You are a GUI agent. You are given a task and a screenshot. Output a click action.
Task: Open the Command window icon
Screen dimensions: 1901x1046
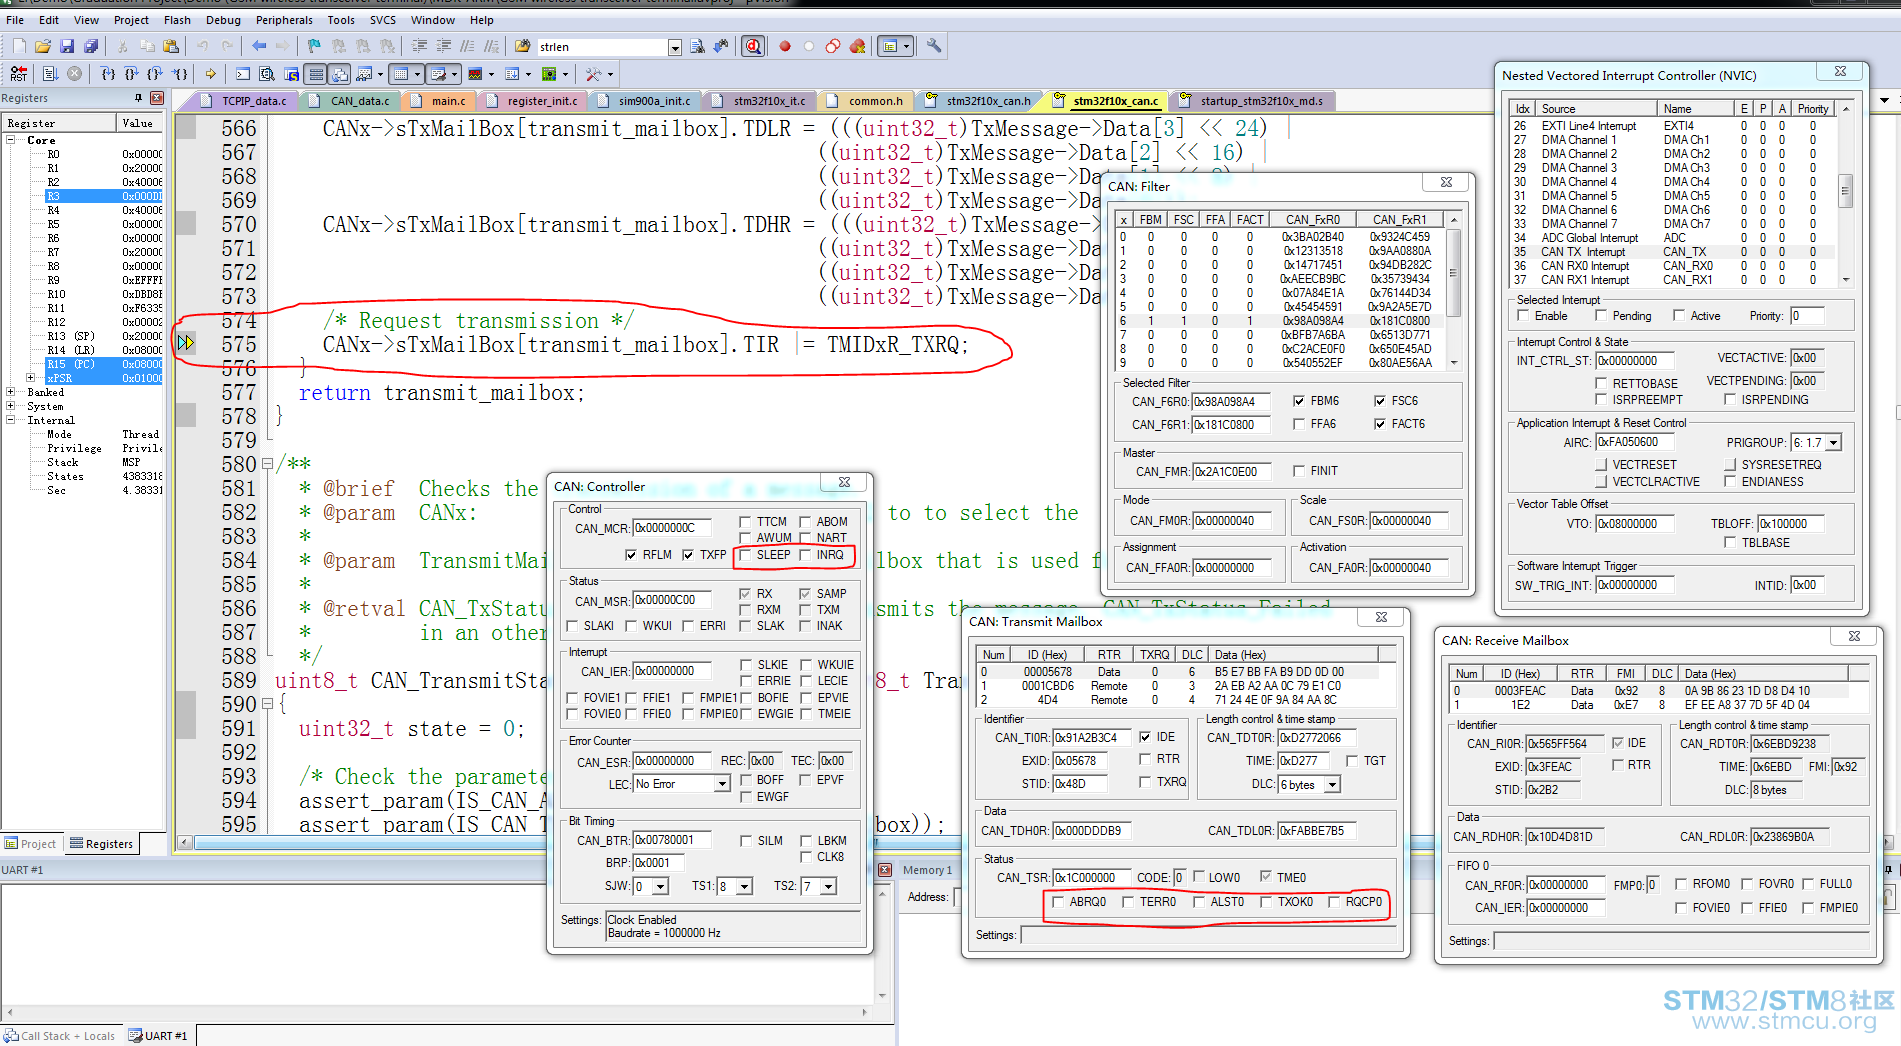tap(243, 73)
